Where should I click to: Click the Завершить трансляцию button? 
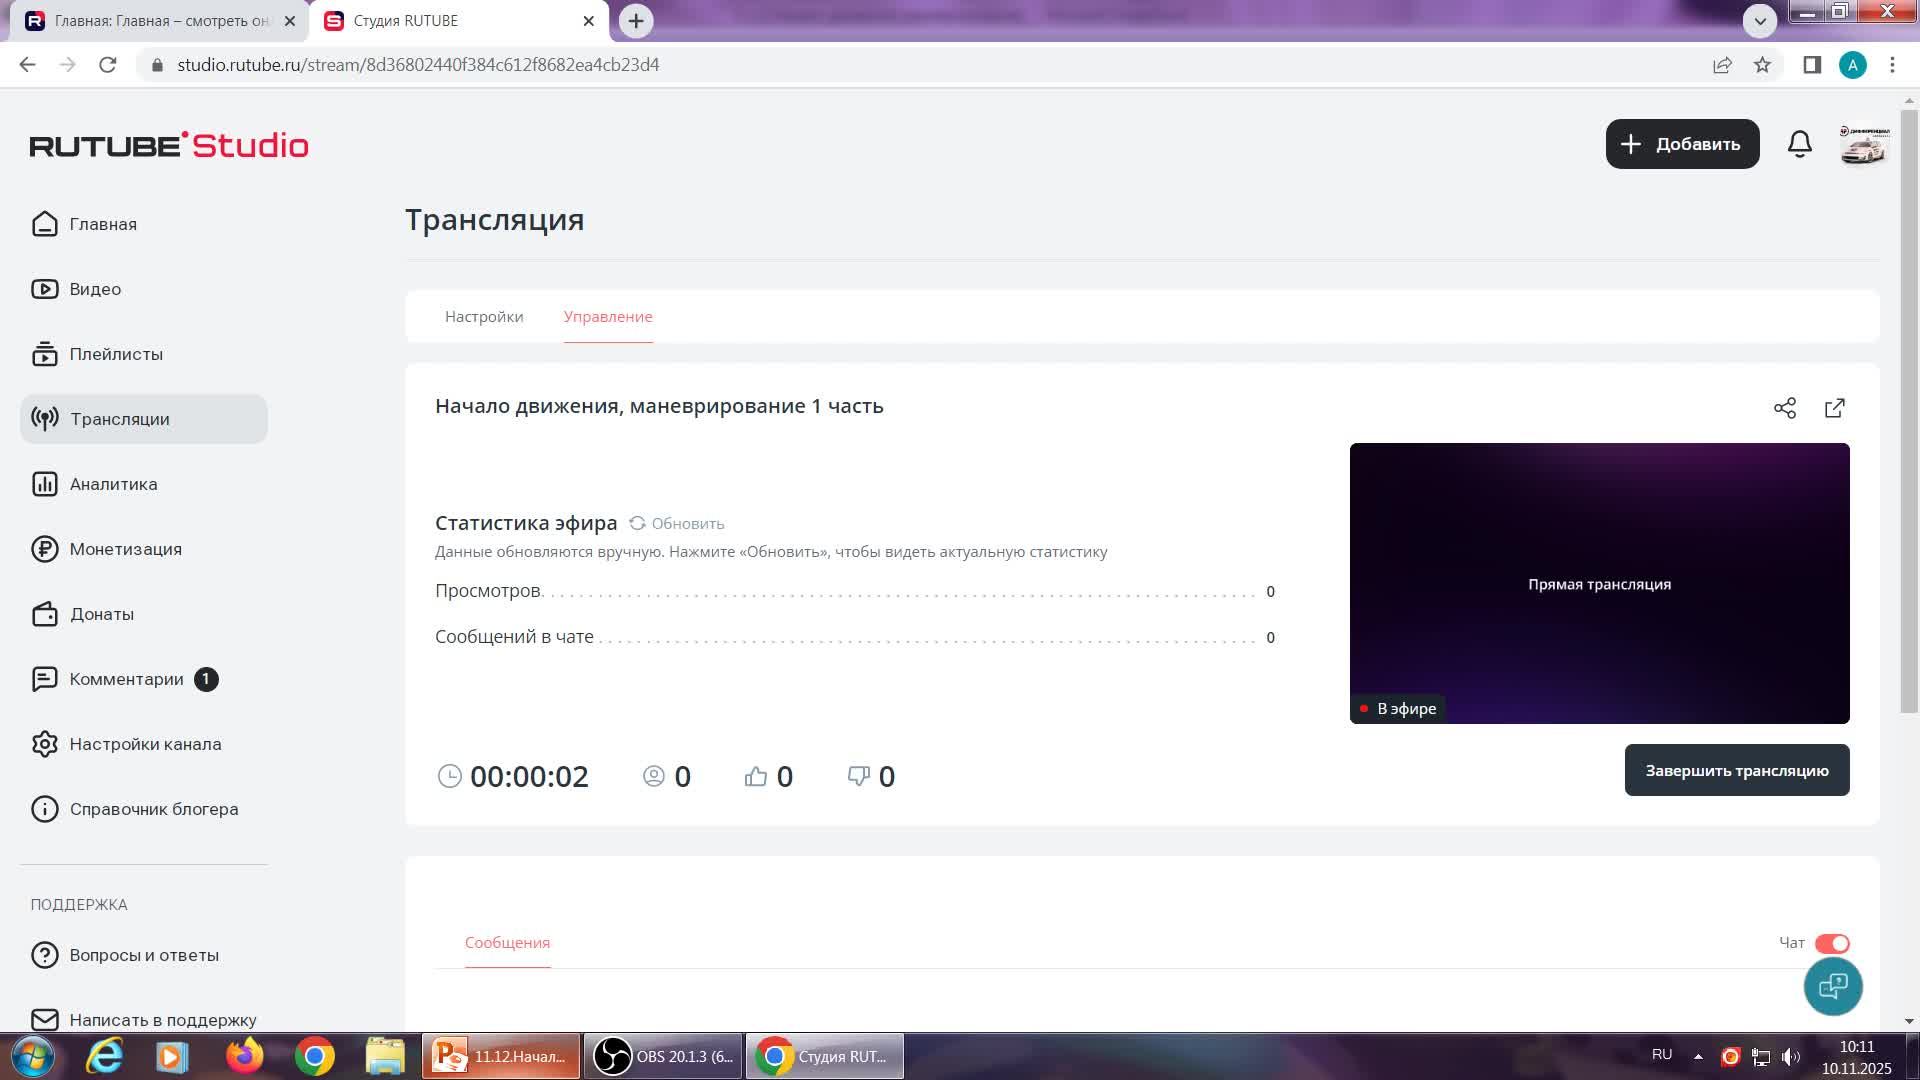[1737, 770]
